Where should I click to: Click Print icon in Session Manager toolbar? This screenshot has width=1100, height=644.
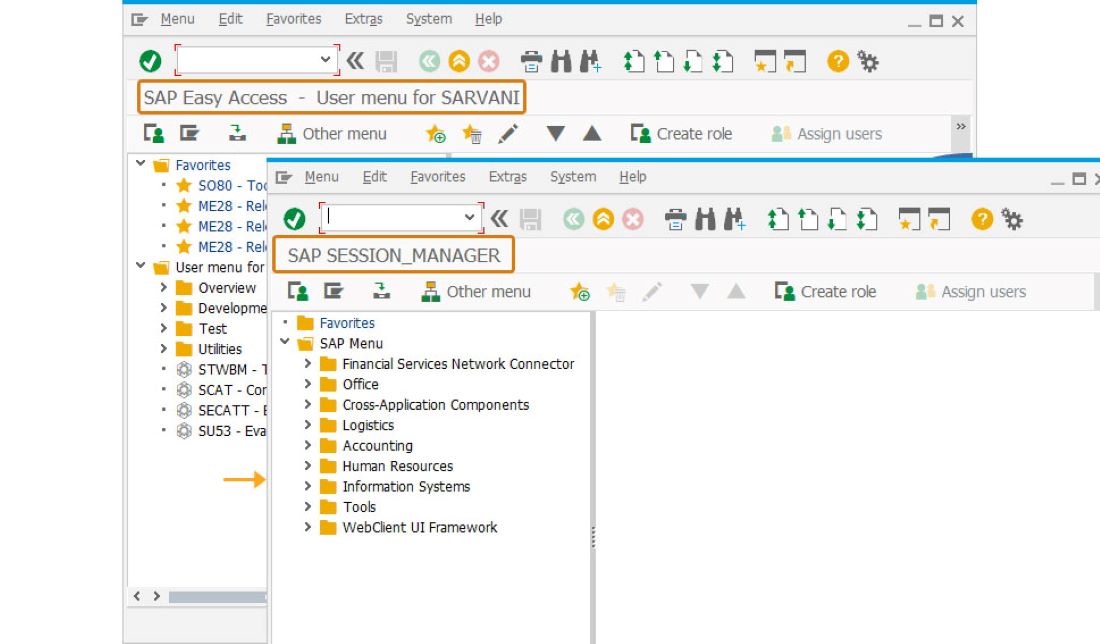676,220
